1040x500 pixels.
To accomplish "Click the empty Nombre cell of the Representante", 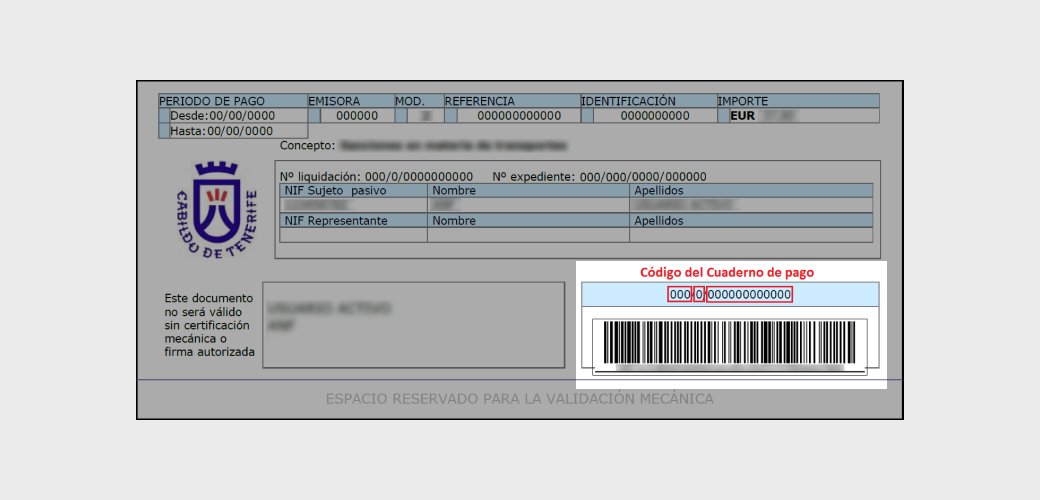I will (x=528, y=235).
